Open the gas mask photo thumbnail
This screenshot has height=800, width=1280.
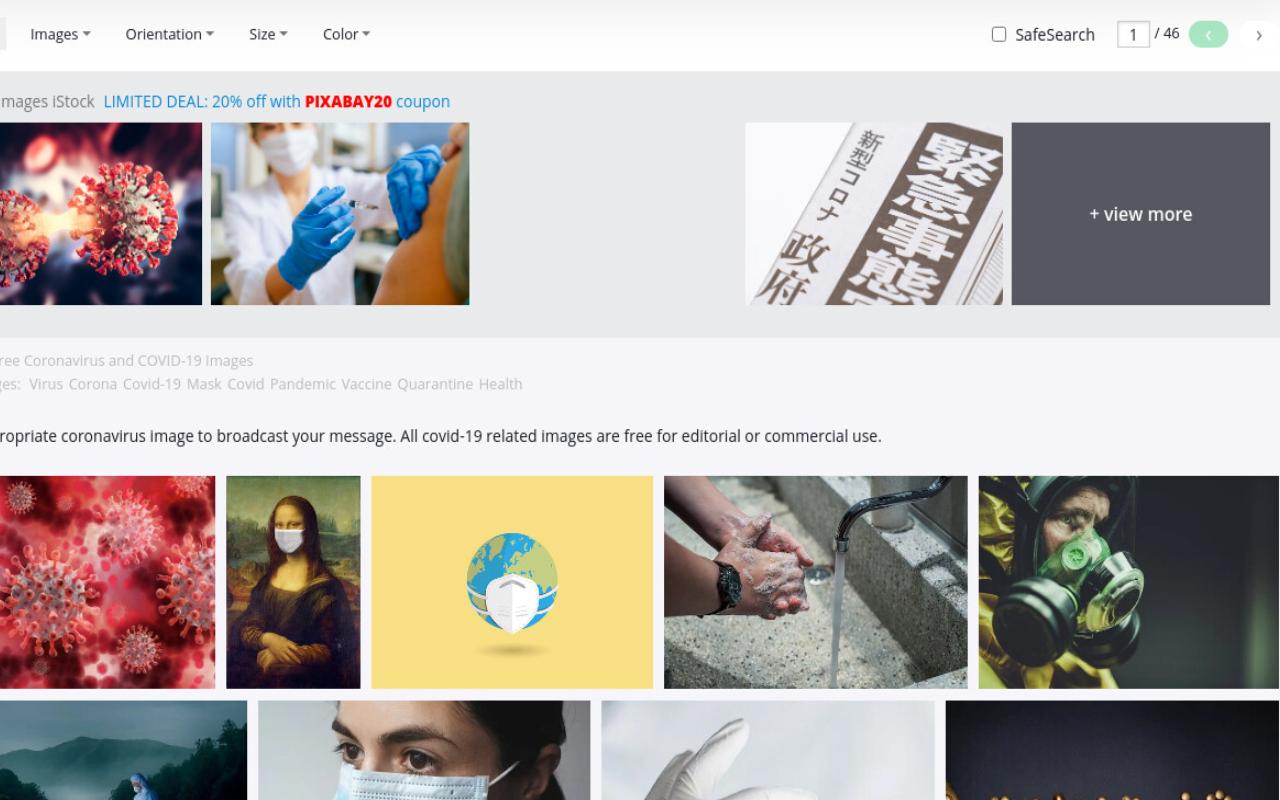[1129, 582]
